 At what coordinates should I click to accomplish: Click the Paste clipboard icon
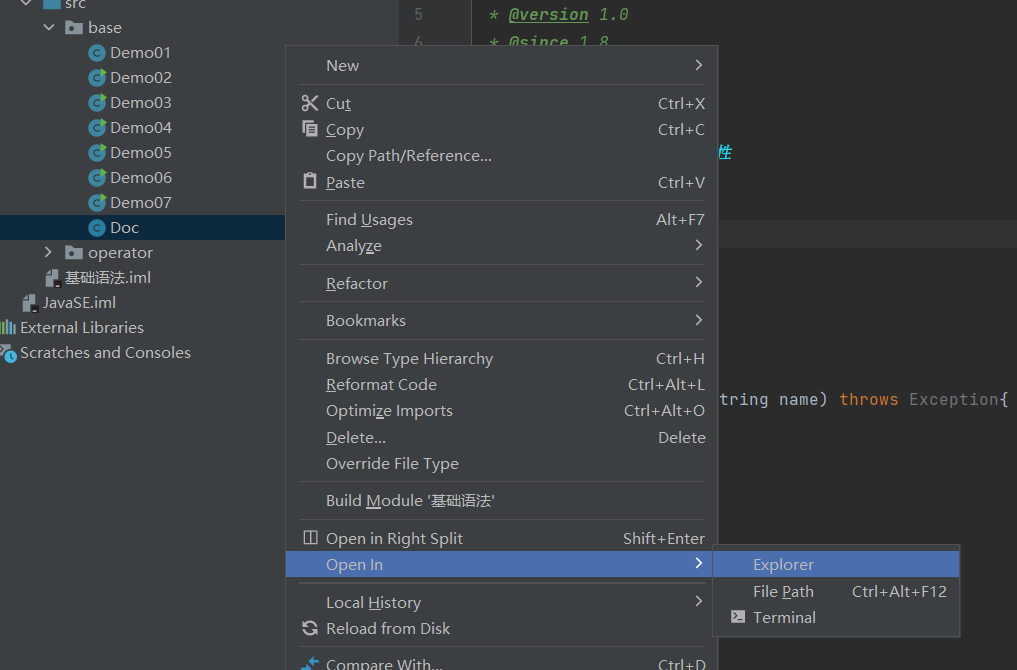[x=309, y=182]
